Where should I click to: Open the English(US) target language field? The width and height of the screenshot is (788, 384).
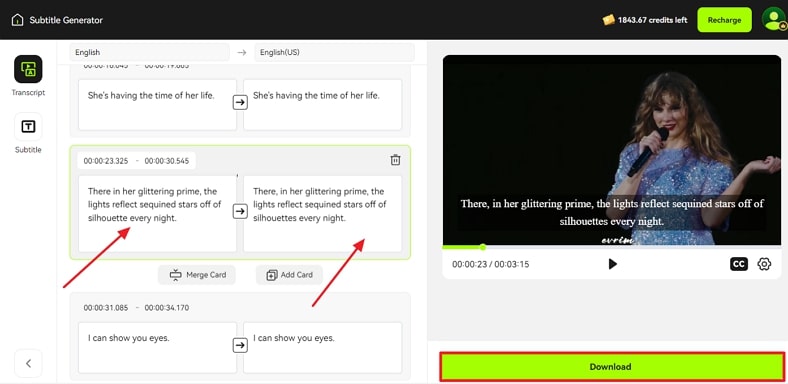[335, 52]
